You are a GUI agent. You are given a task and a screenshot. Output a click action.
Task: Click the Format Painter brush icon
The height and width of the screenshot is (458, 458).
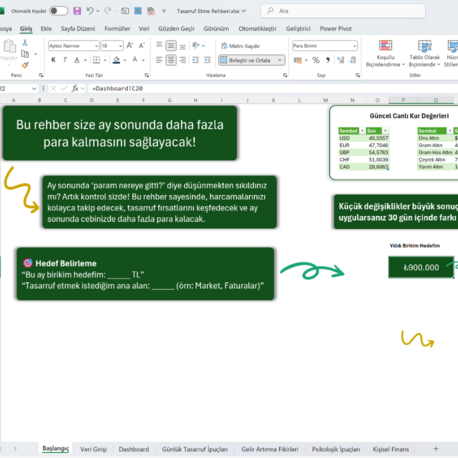pos(25,65)
